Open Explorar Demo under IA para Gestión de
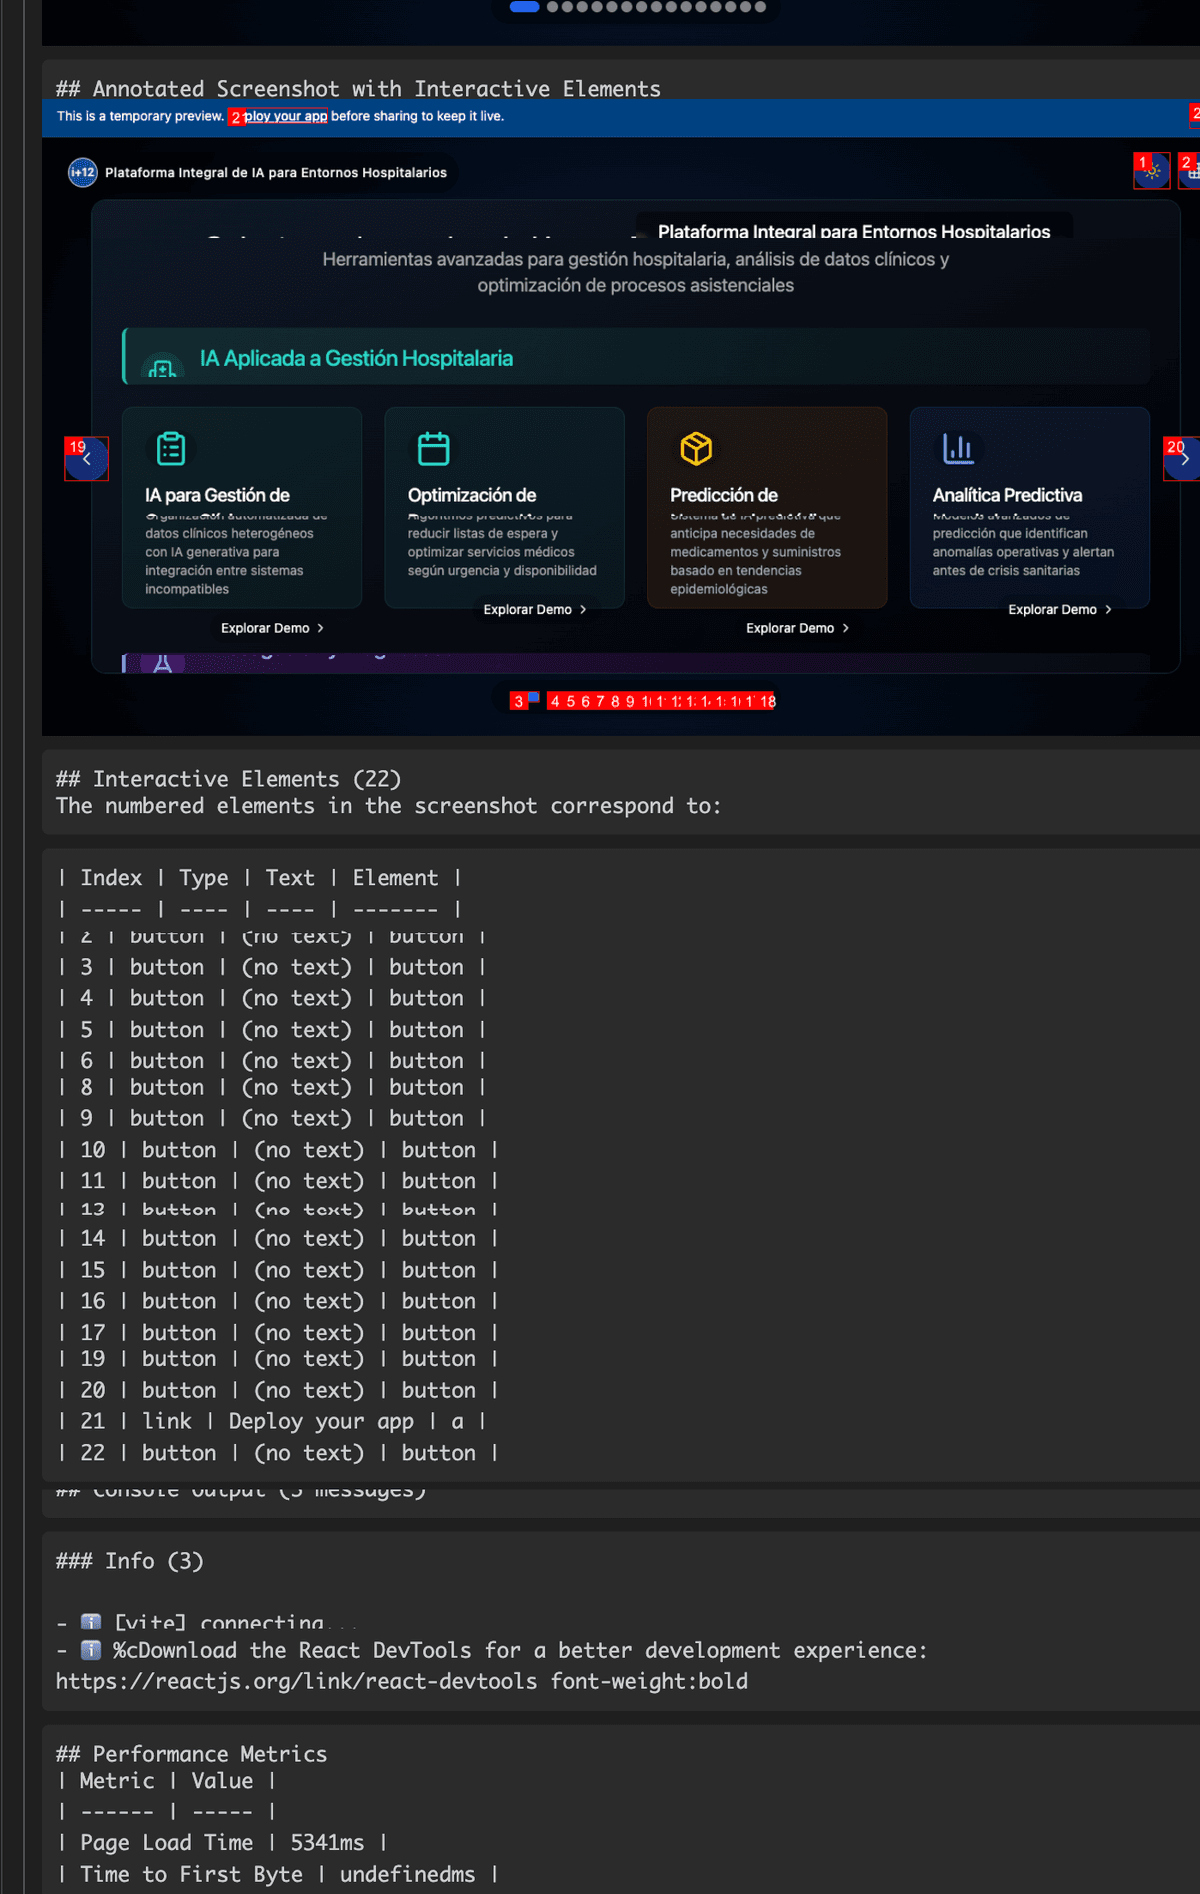1200x1894 pixels. 272,628
